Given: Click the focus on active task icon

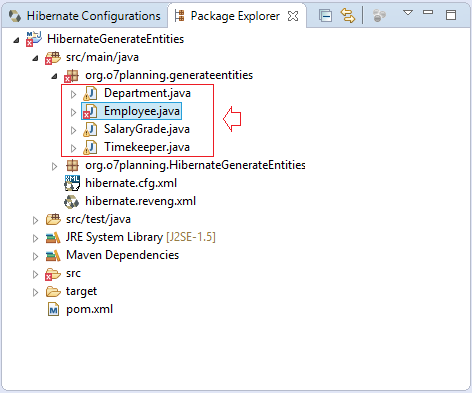Looking at the screenshot, I should click(x=379, y=16).
